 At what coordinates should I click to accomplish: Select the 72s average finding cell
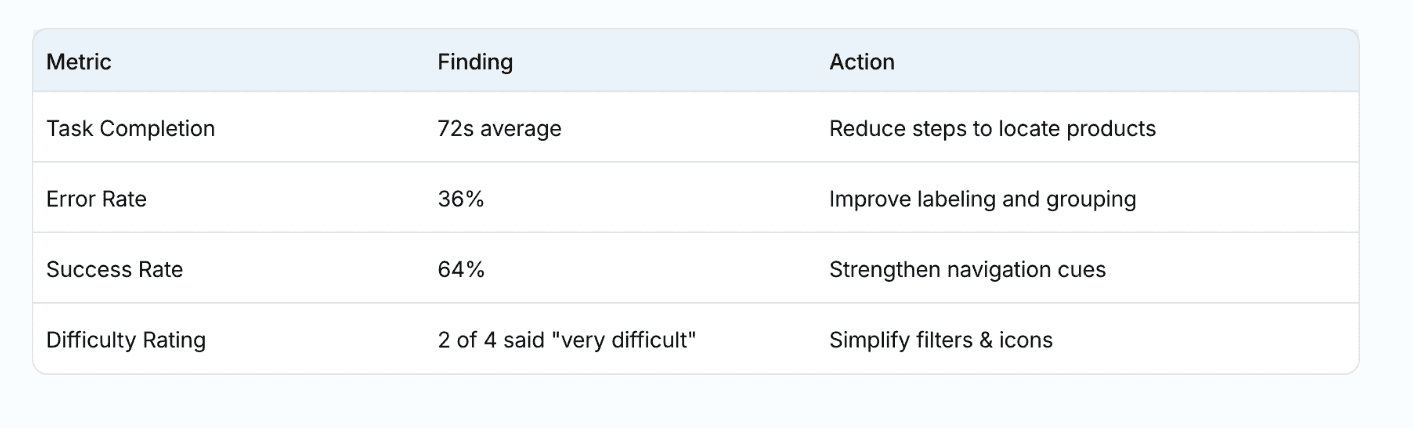click(499, 129)
